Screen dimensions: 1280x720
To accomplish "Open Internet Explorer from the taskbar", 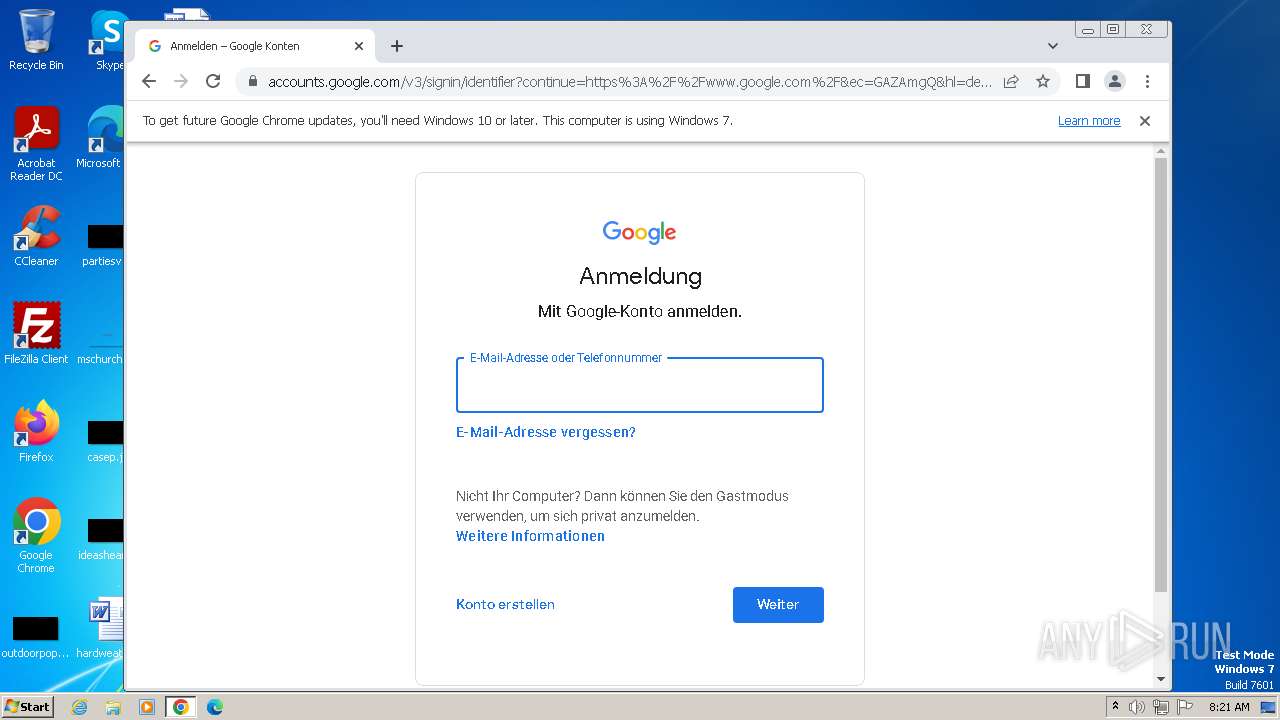I will [x=80, y=707].
